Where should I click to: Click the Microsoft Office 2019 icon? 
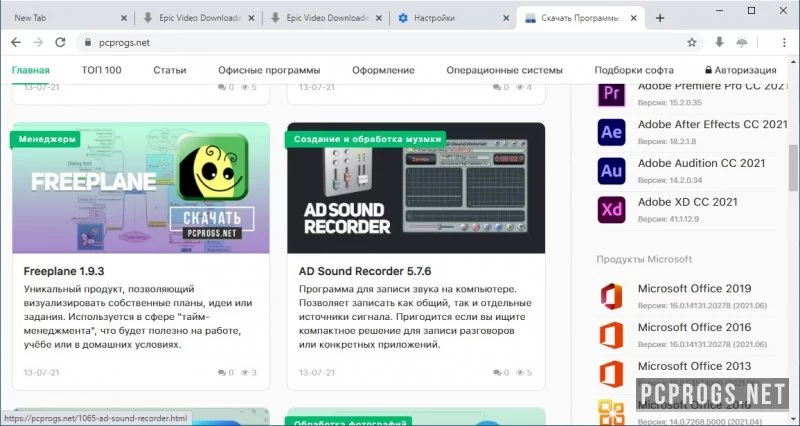coord(611,296)
